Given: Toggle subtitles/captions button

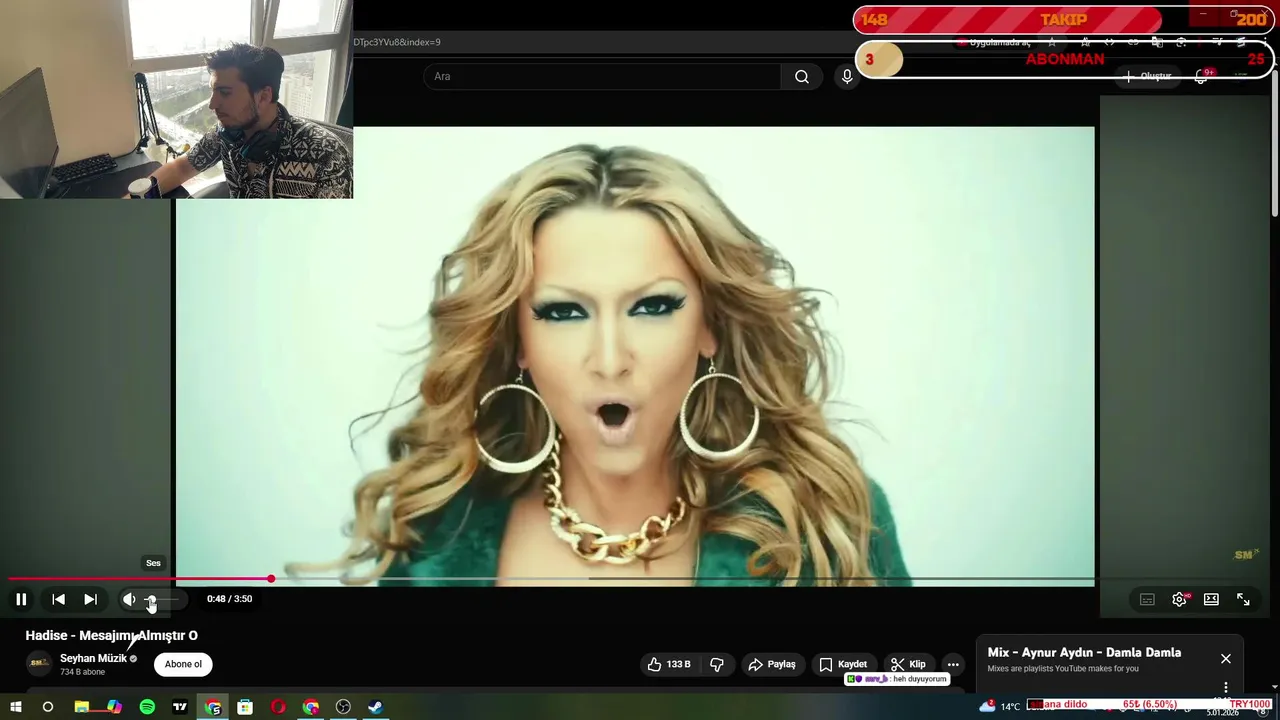Looking at the screenshot, I should click(x=1147, y=599).
